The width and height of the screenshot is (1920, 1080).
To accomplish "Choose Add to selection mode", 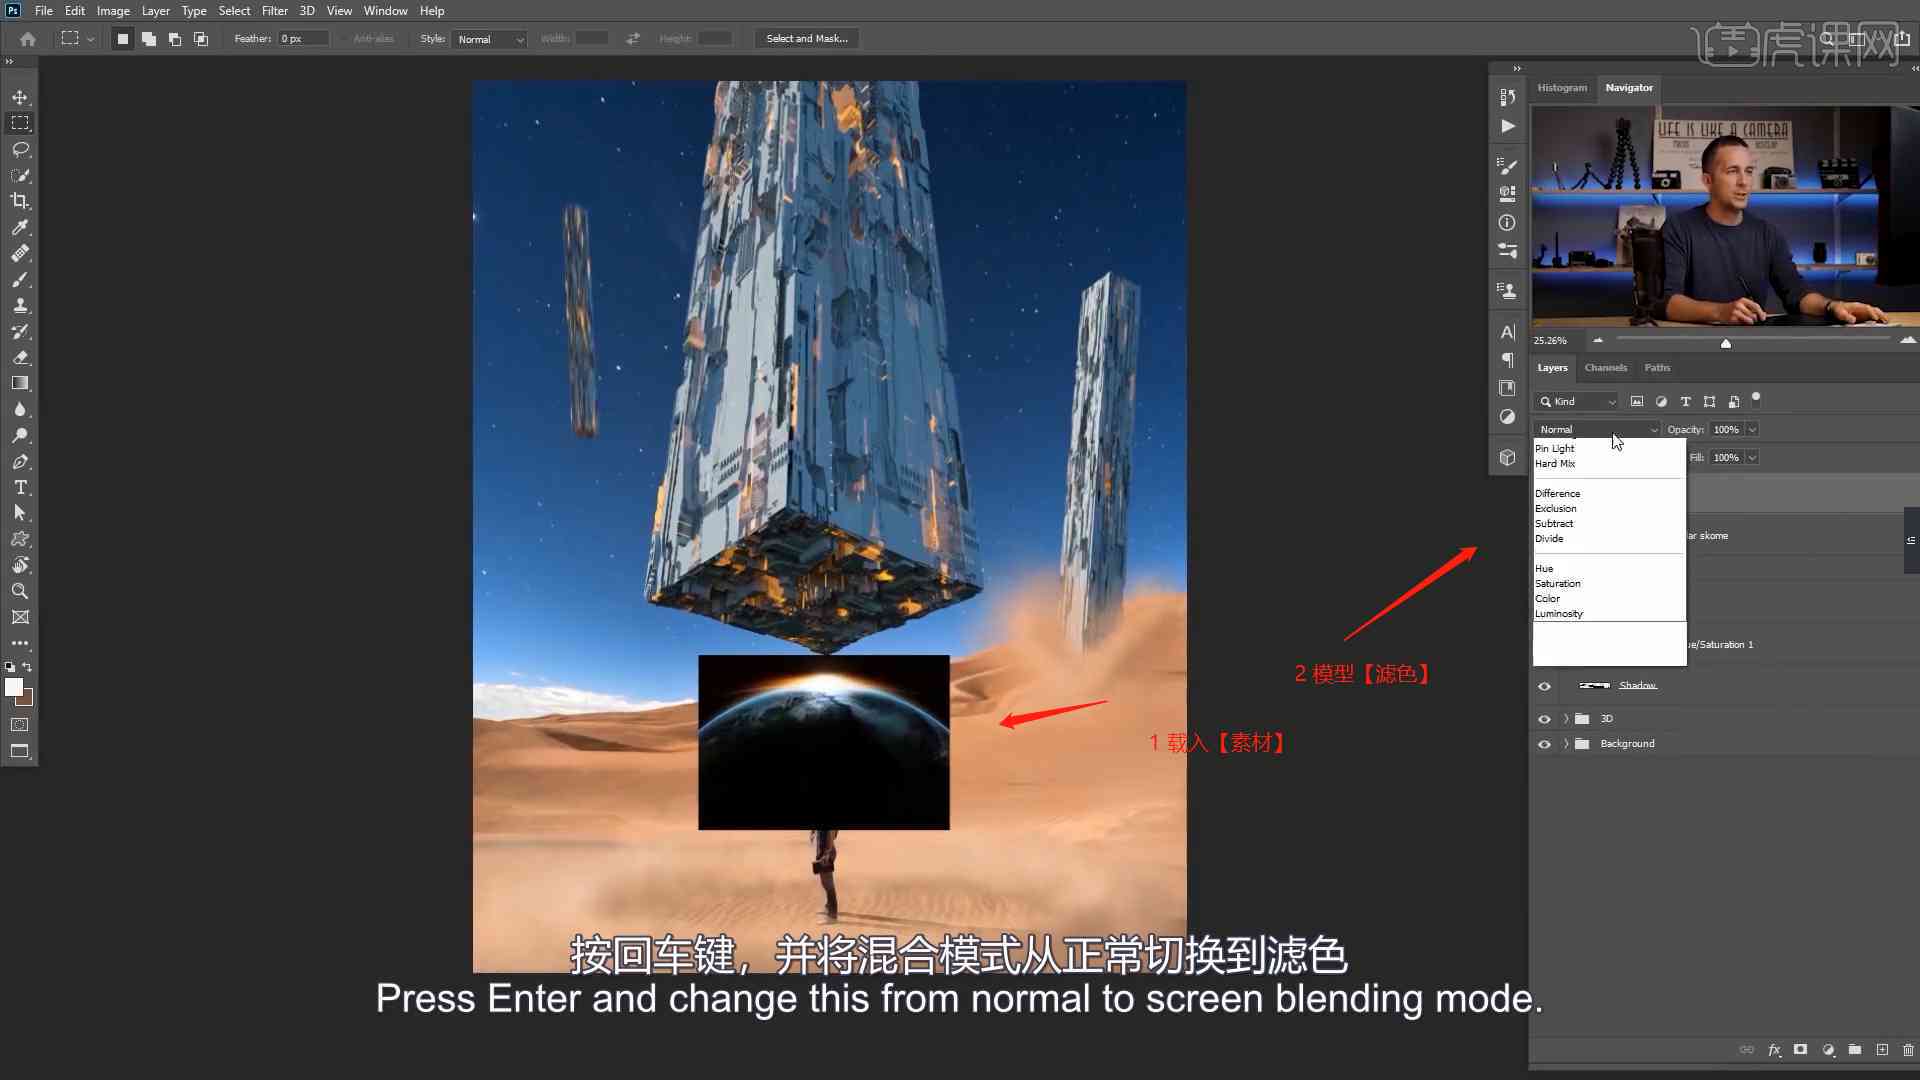I will tap(149, 39).
